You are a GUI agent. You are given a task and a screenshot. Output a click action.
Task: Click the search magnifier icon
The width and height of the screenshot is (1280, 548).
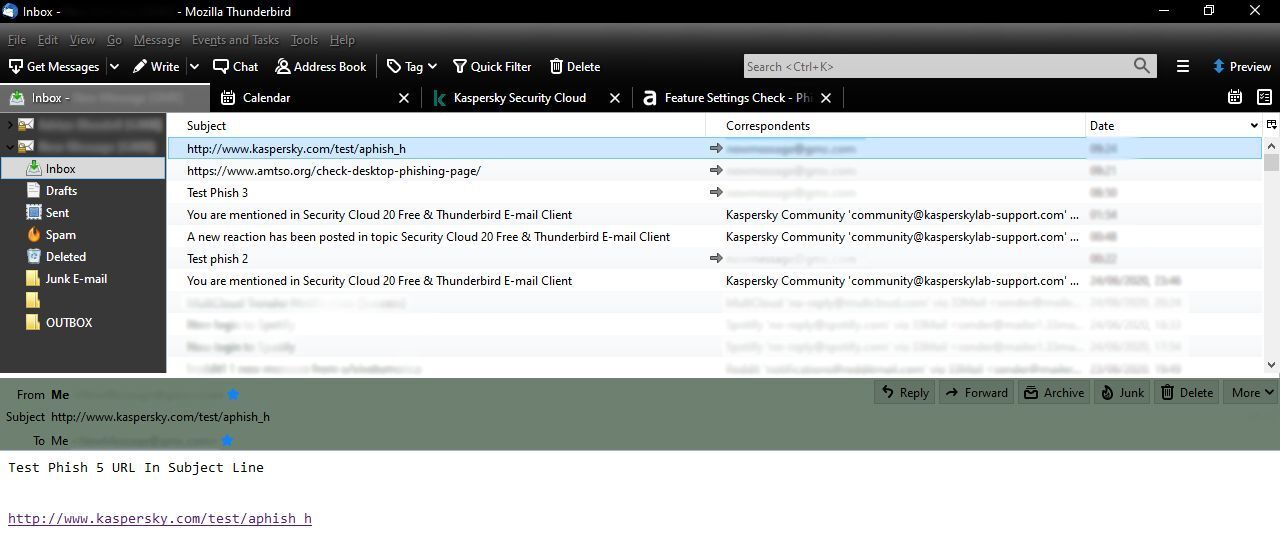[1141, 66]
